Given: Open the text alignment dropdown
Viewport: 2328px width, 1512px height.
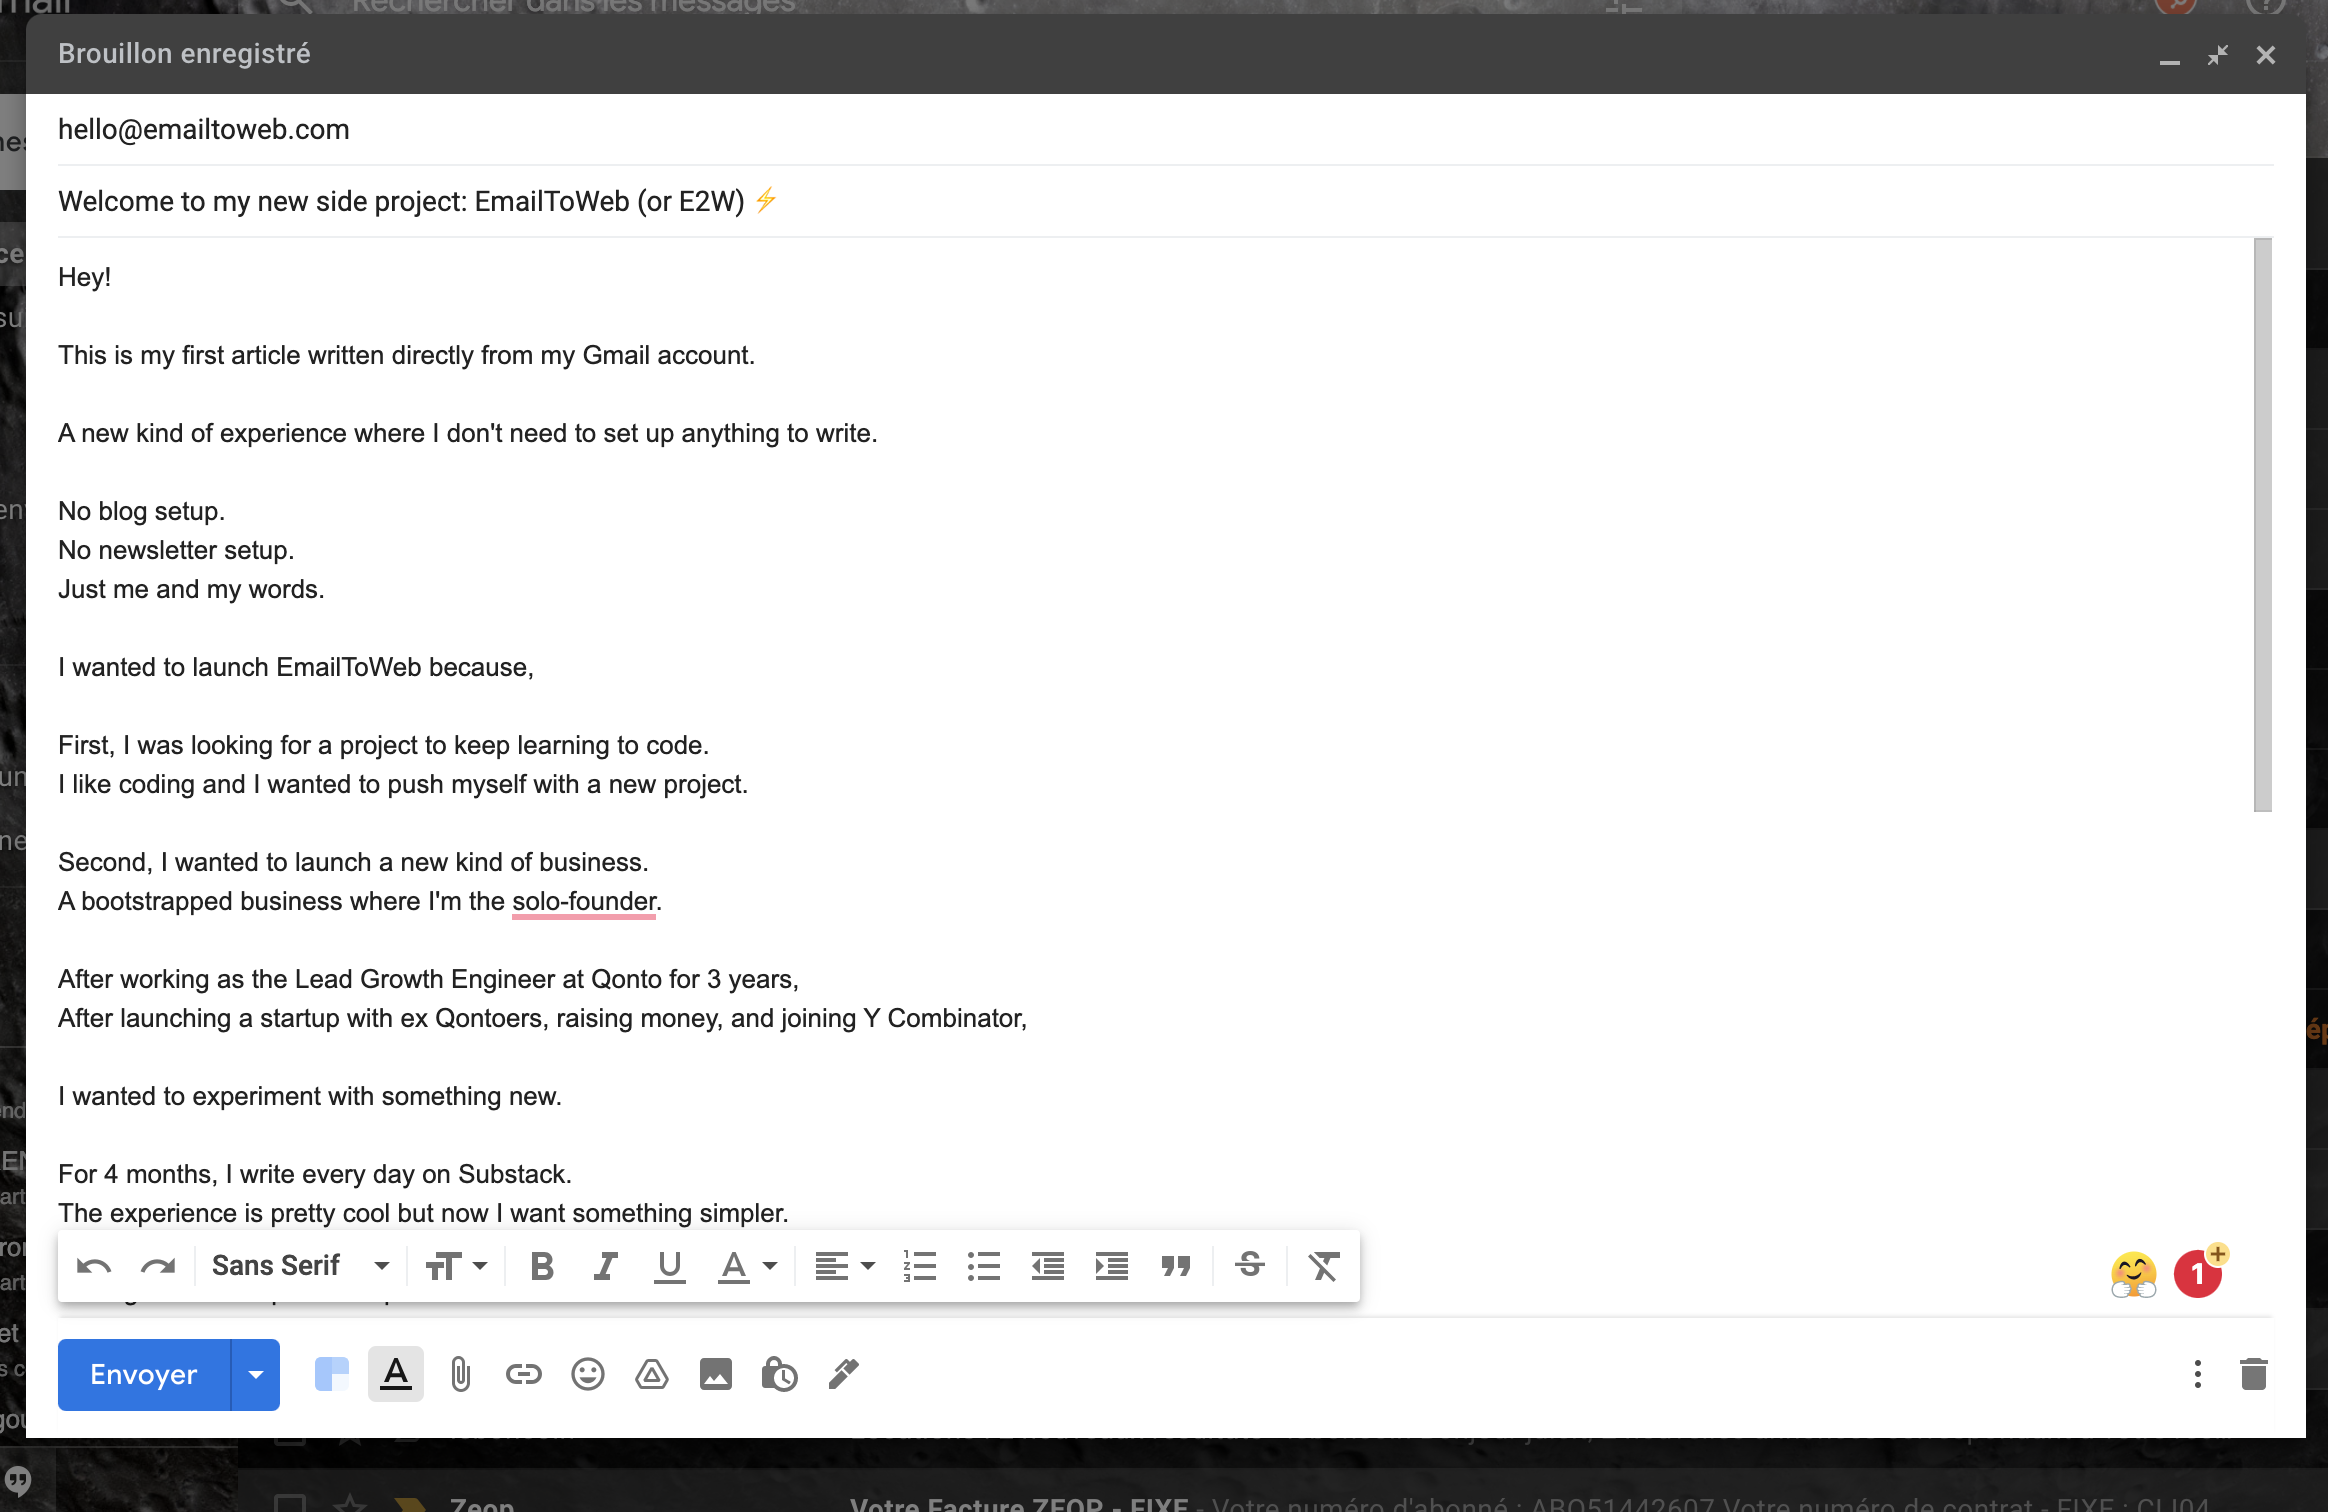Looking at the screenshot, I should [845, 1266].
